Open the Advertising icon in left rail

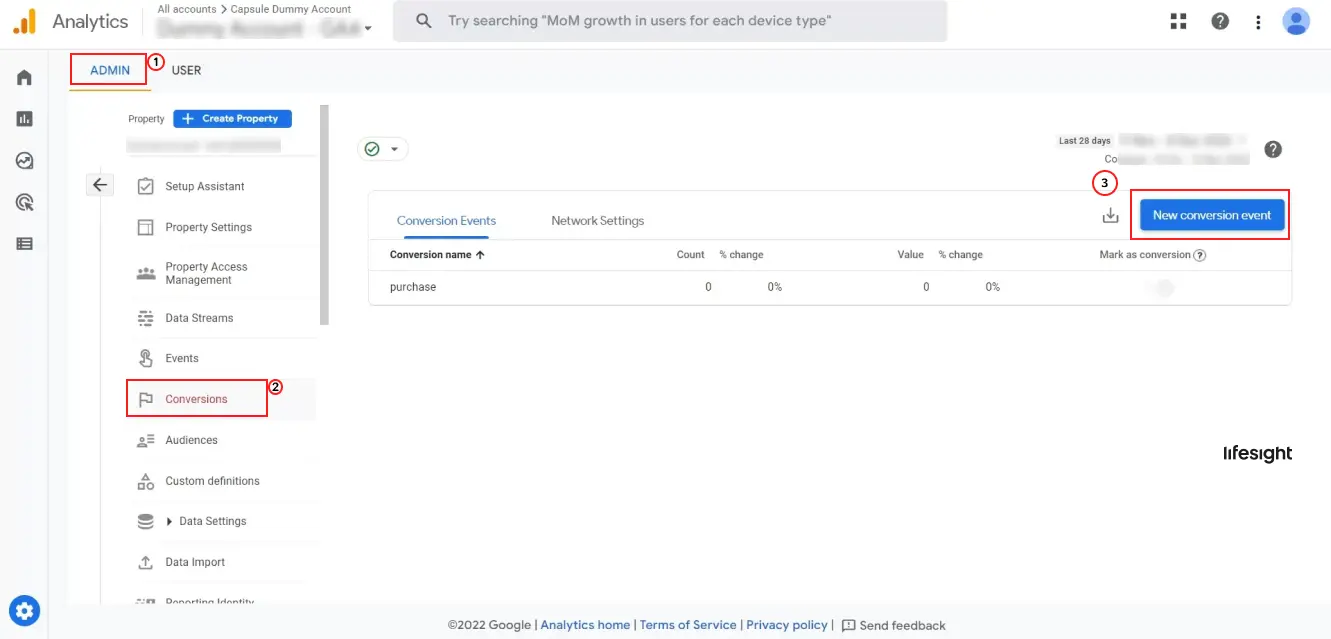tap(24, 202)
